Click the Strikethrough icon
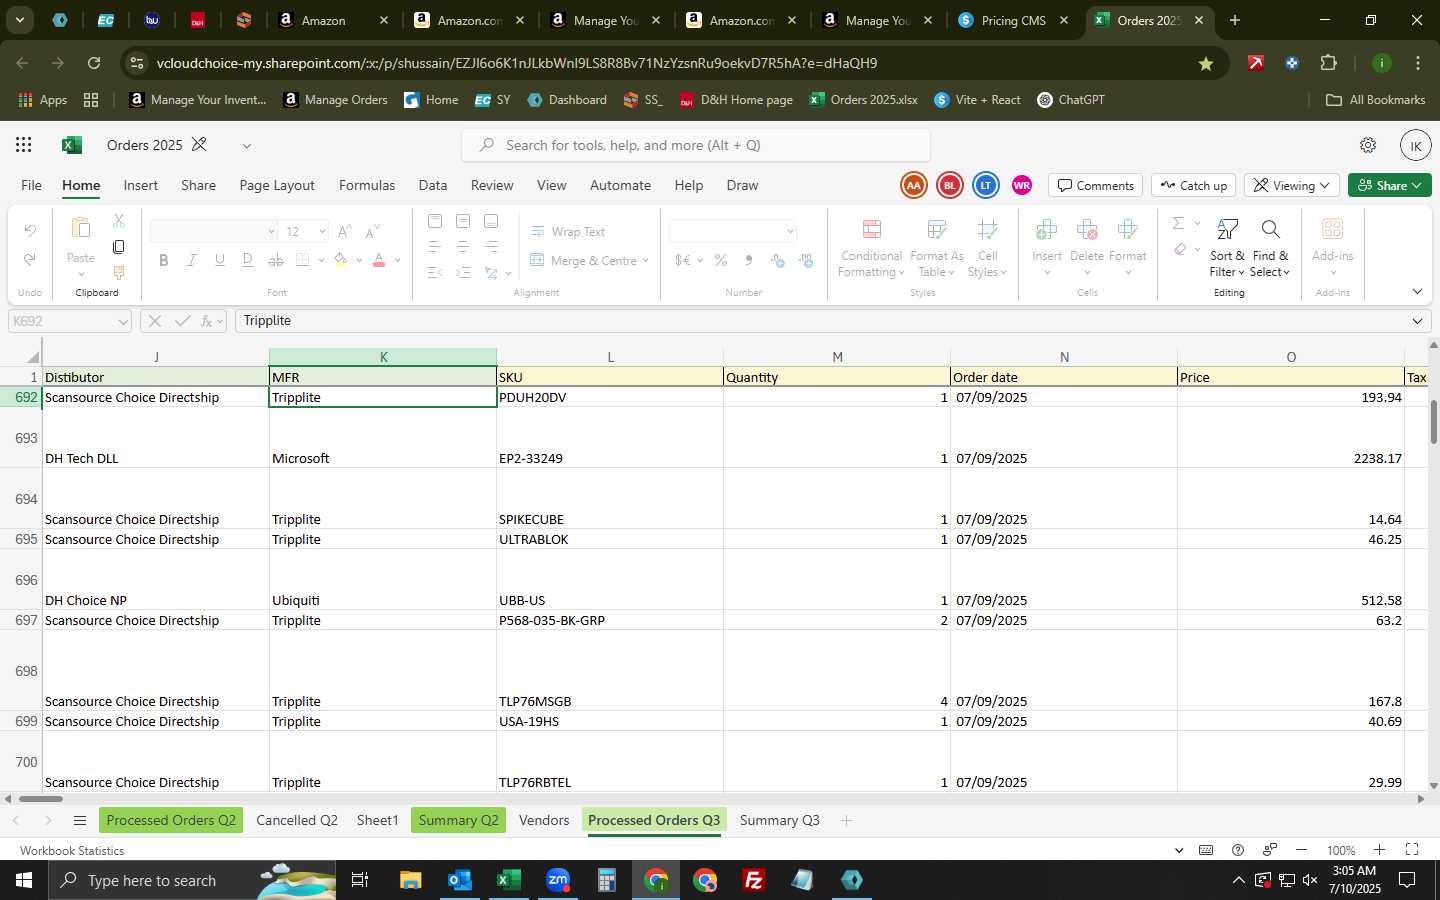 [x=276, y=260]
